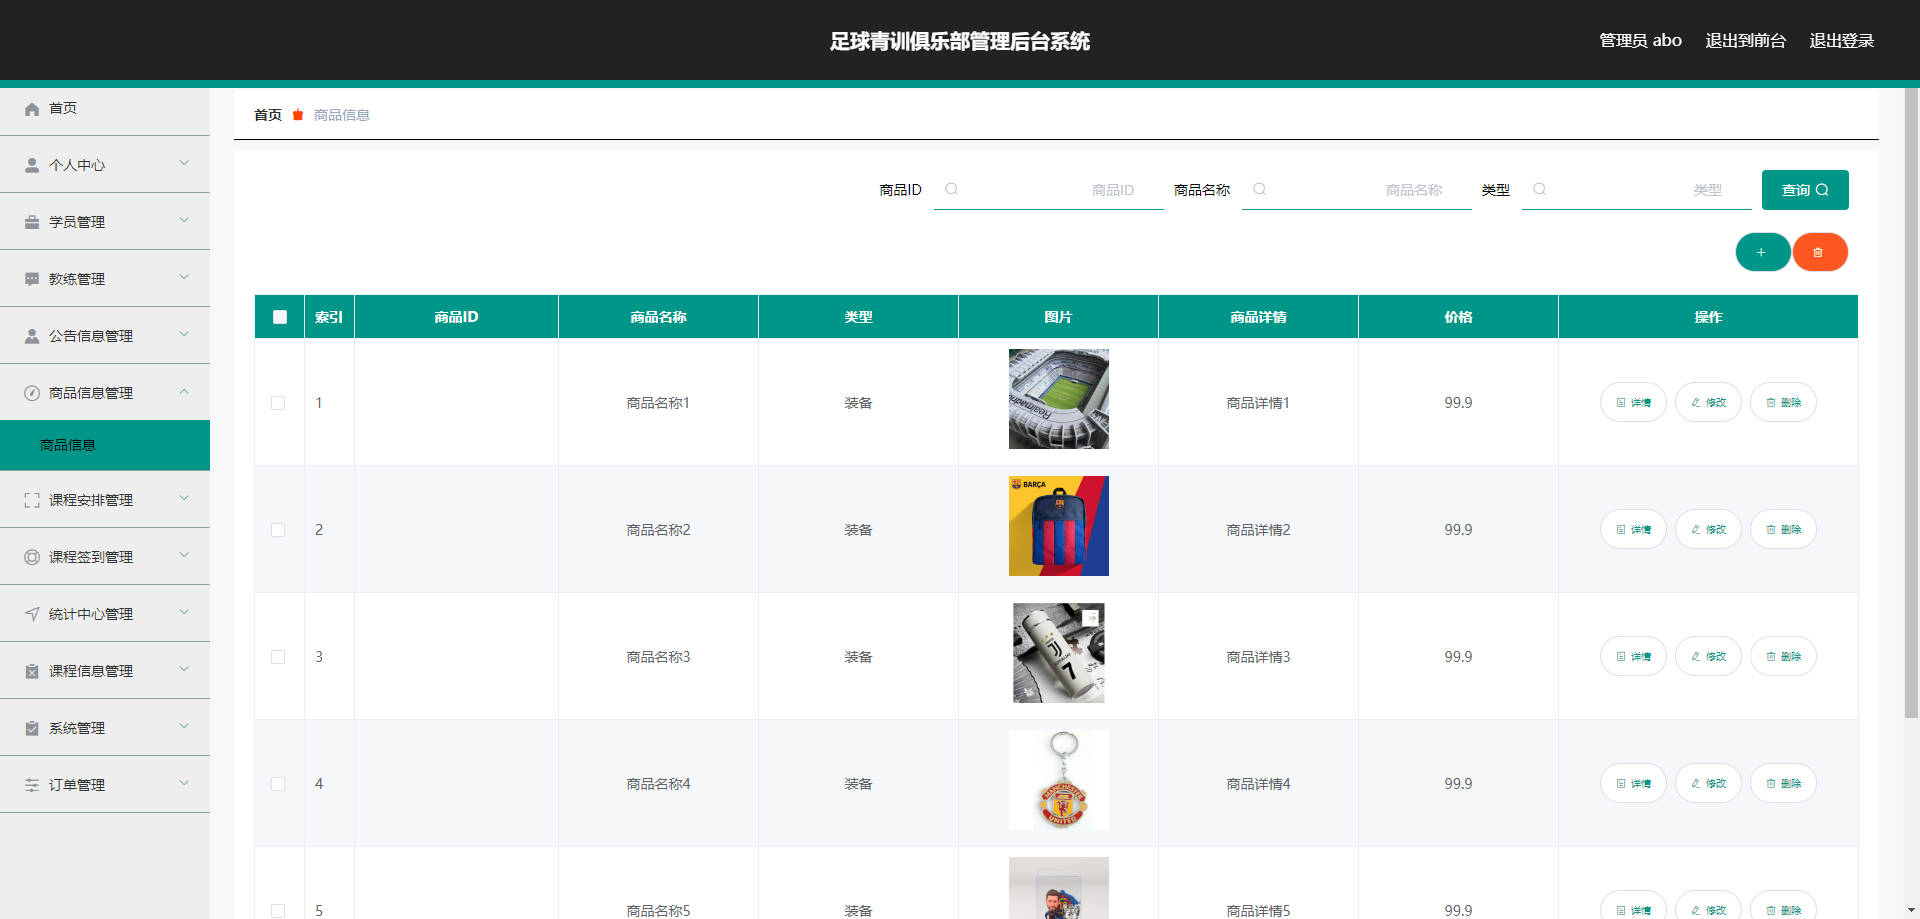The width and height of the screenshot is (1920, 919).
Task: Click the search icon in 商品名称 field
Action: [1259, 189]
